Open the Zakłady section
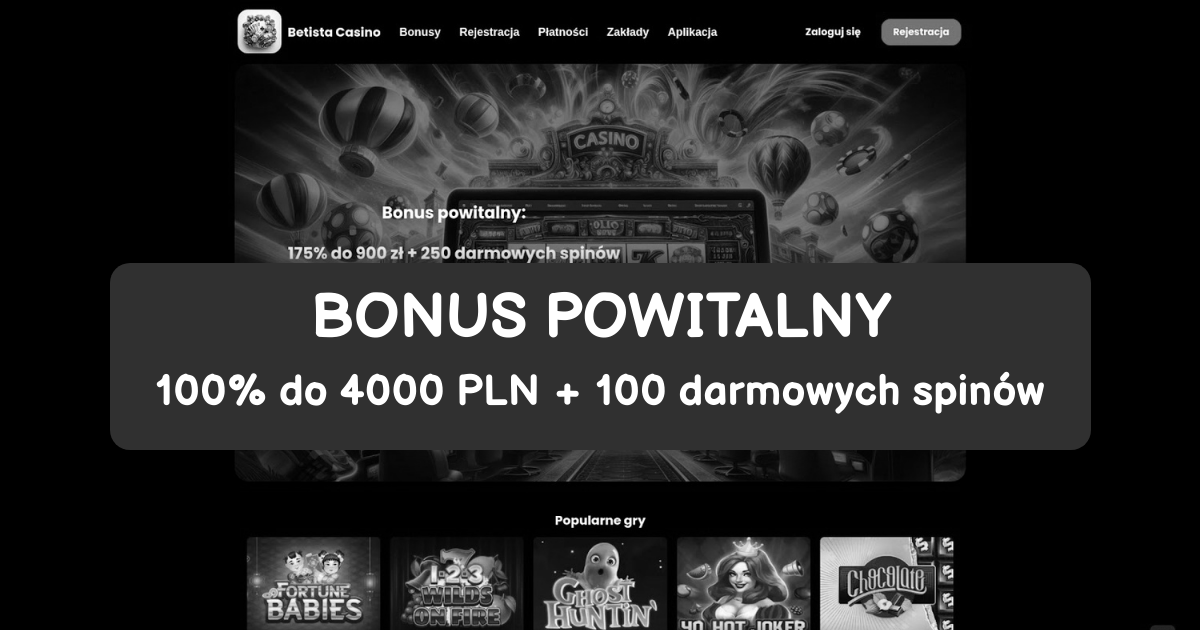Screen dimensions: 1200x630 pos(628,32)
